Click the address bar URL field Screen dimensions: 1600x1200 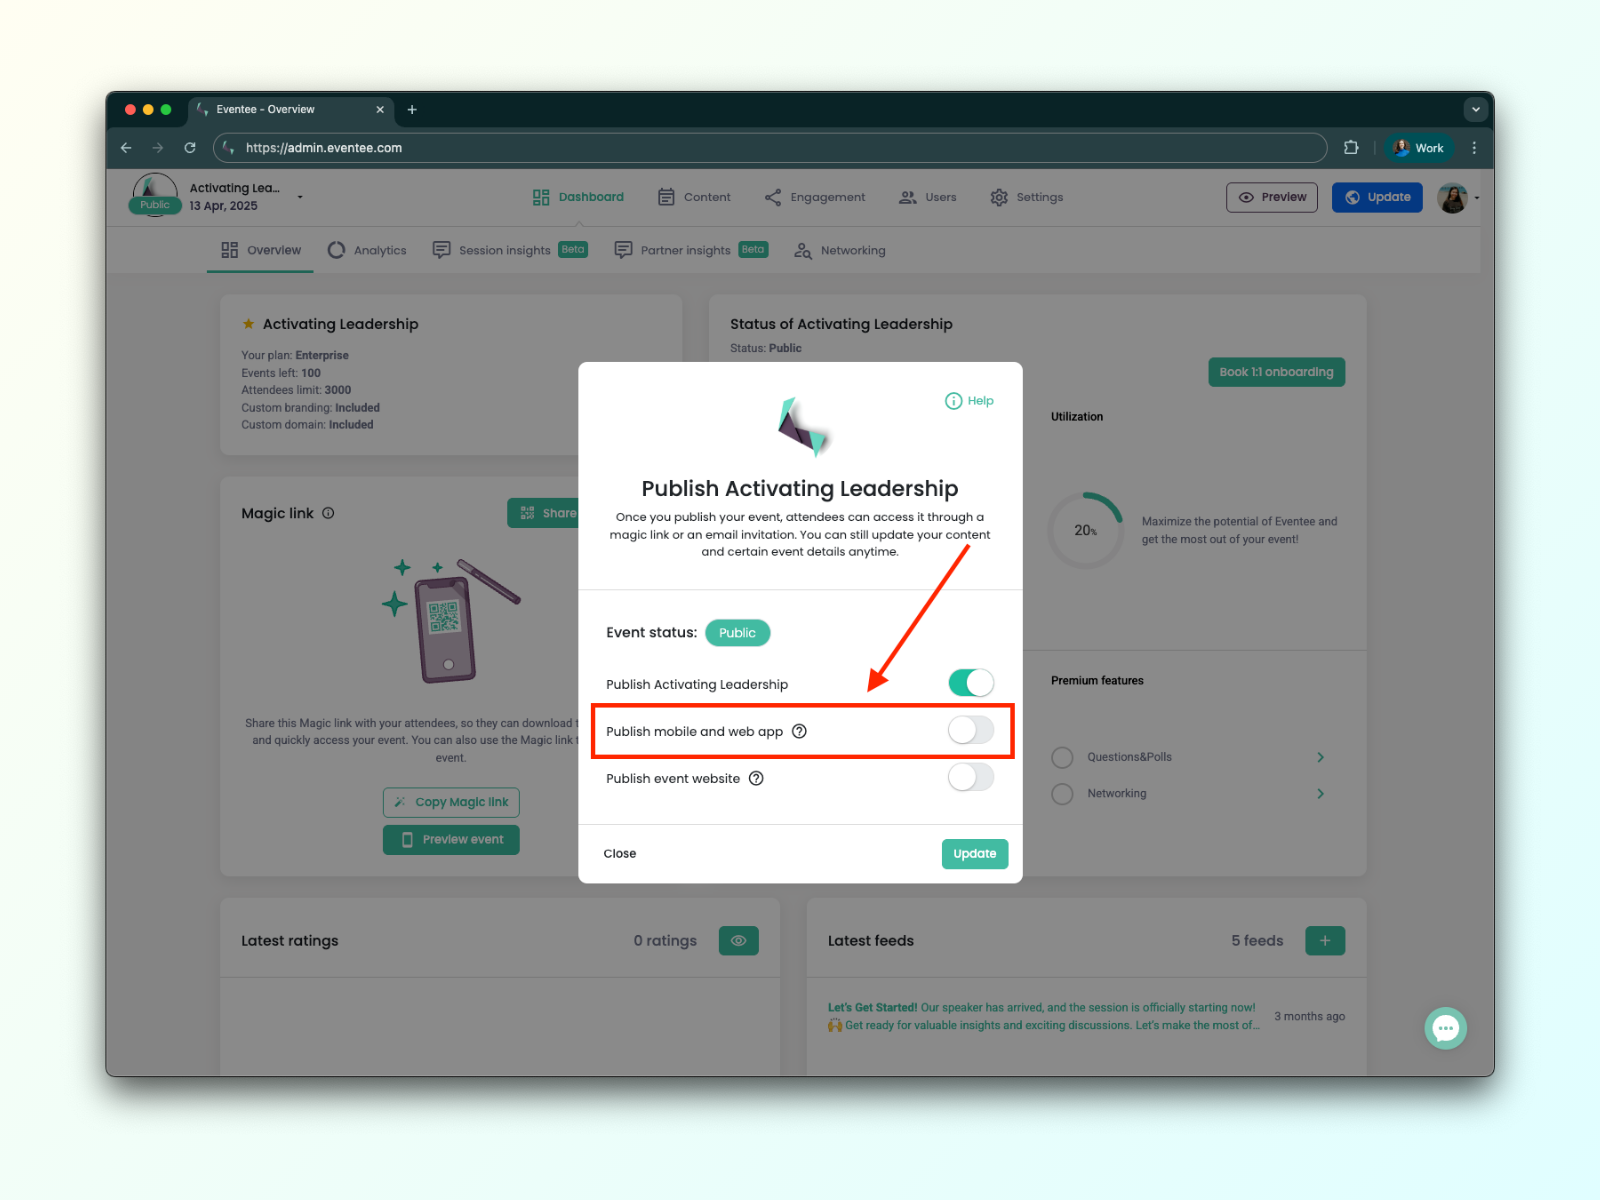coord(770,148)
